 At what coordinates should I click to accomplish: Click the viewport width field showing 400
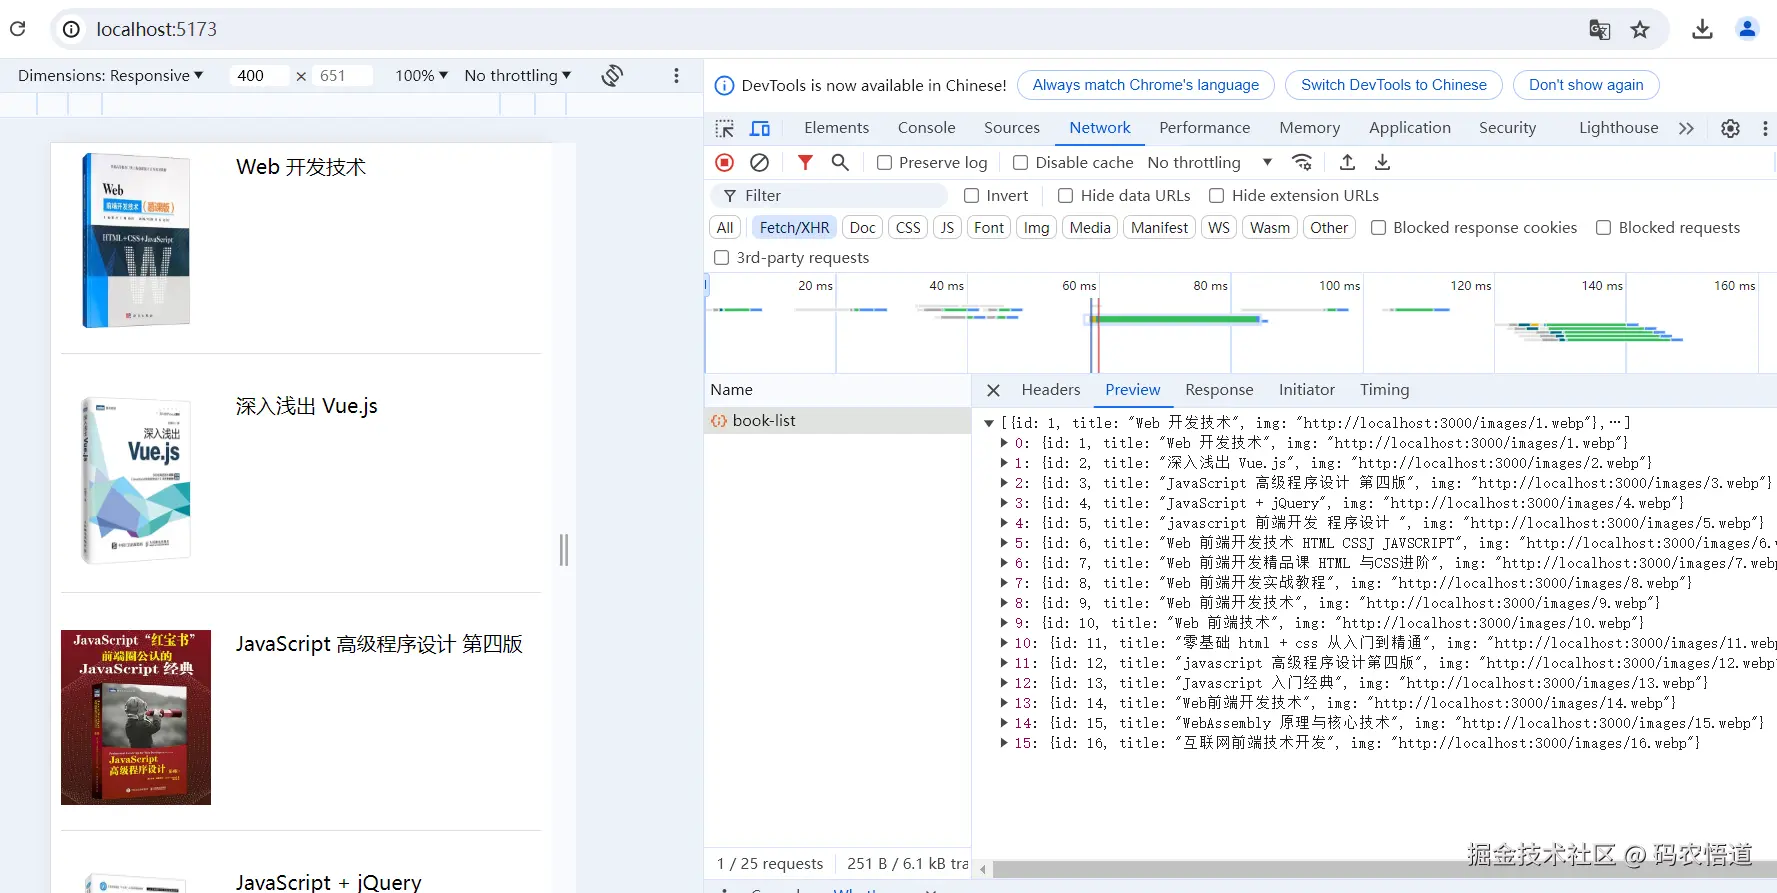pos(258,75)
